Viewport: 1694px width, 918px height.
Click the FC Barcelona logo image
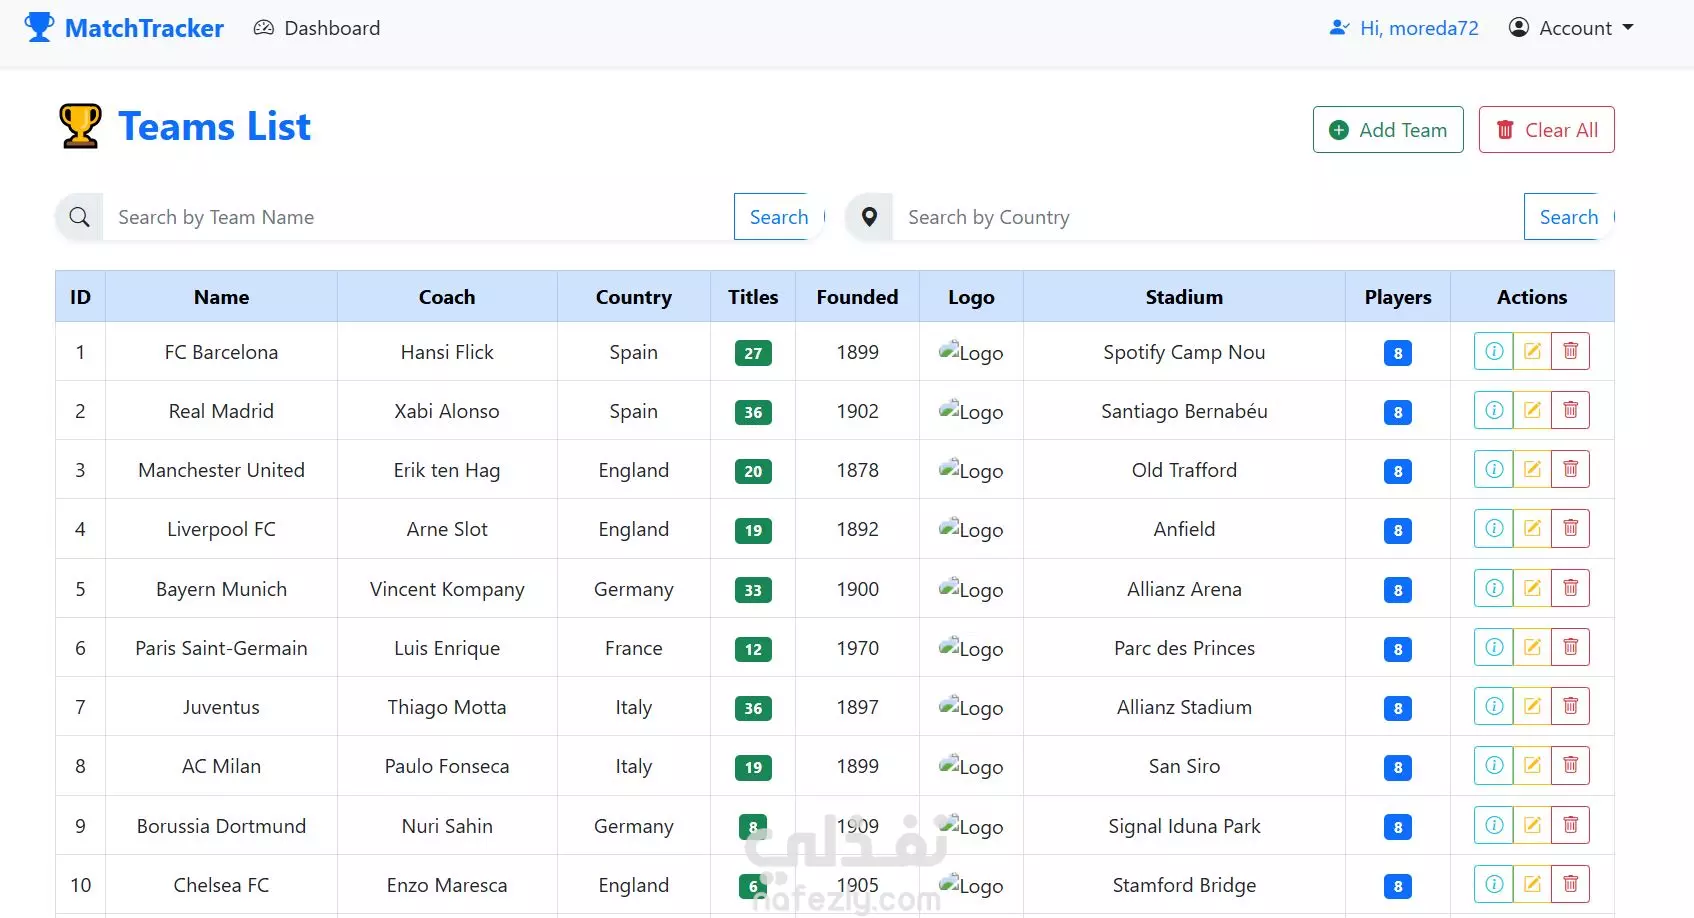click(x=971, y=352)
